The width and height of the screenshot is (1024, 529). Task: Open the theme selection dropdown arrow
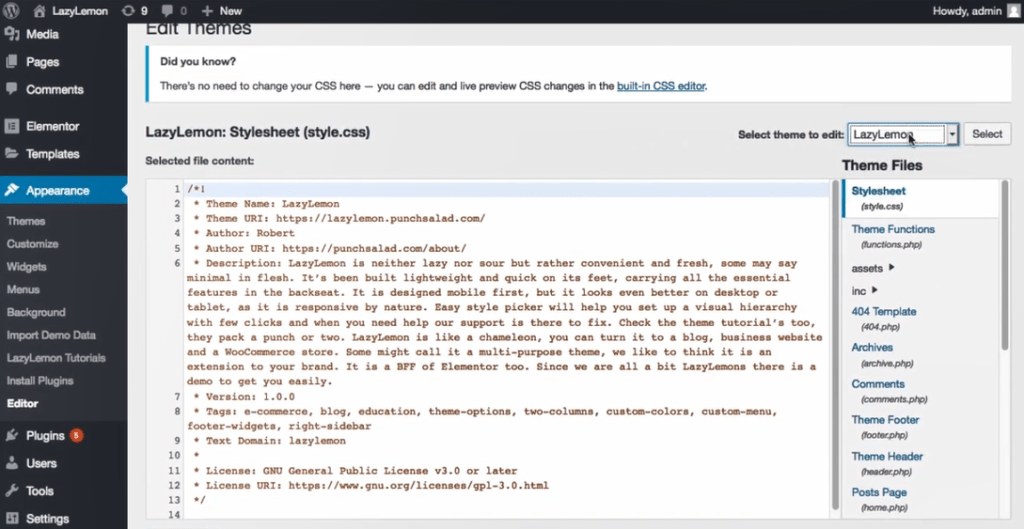pyautogui.click(x=952, y=135)
